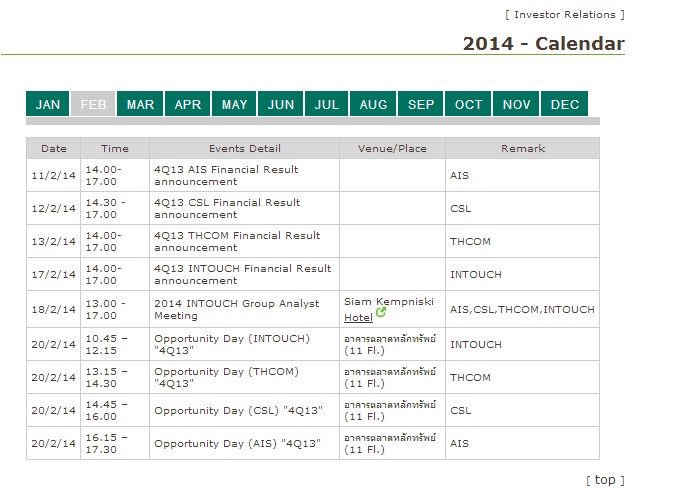Click the Venue/Place column header

point(392,149)
